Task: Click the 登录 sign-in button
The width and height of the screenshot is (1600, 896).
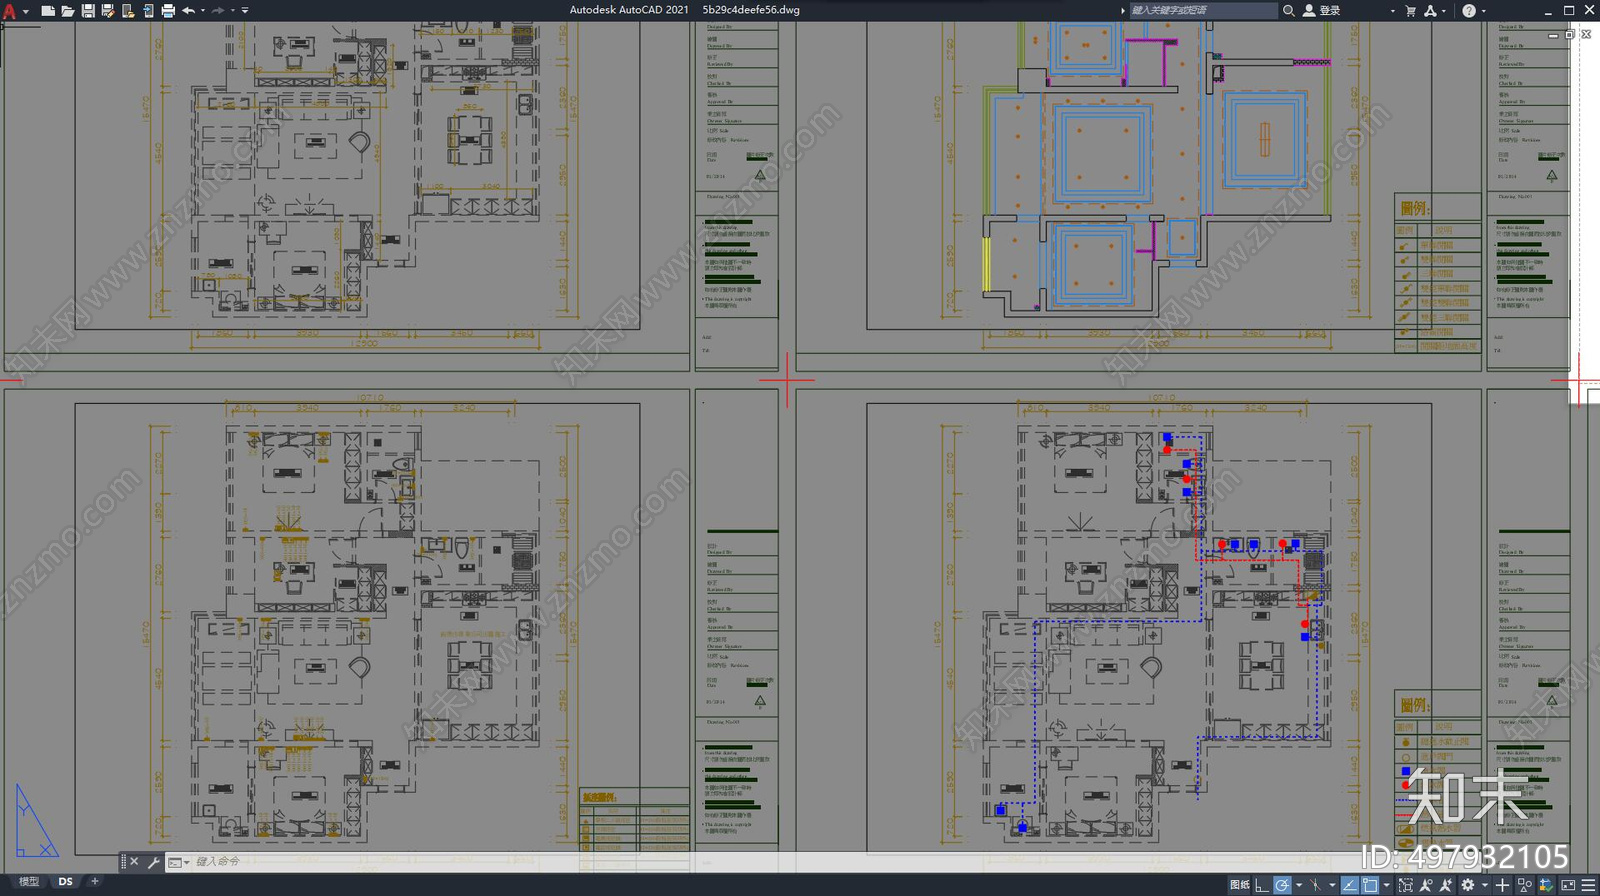Action: point(1322,10)
